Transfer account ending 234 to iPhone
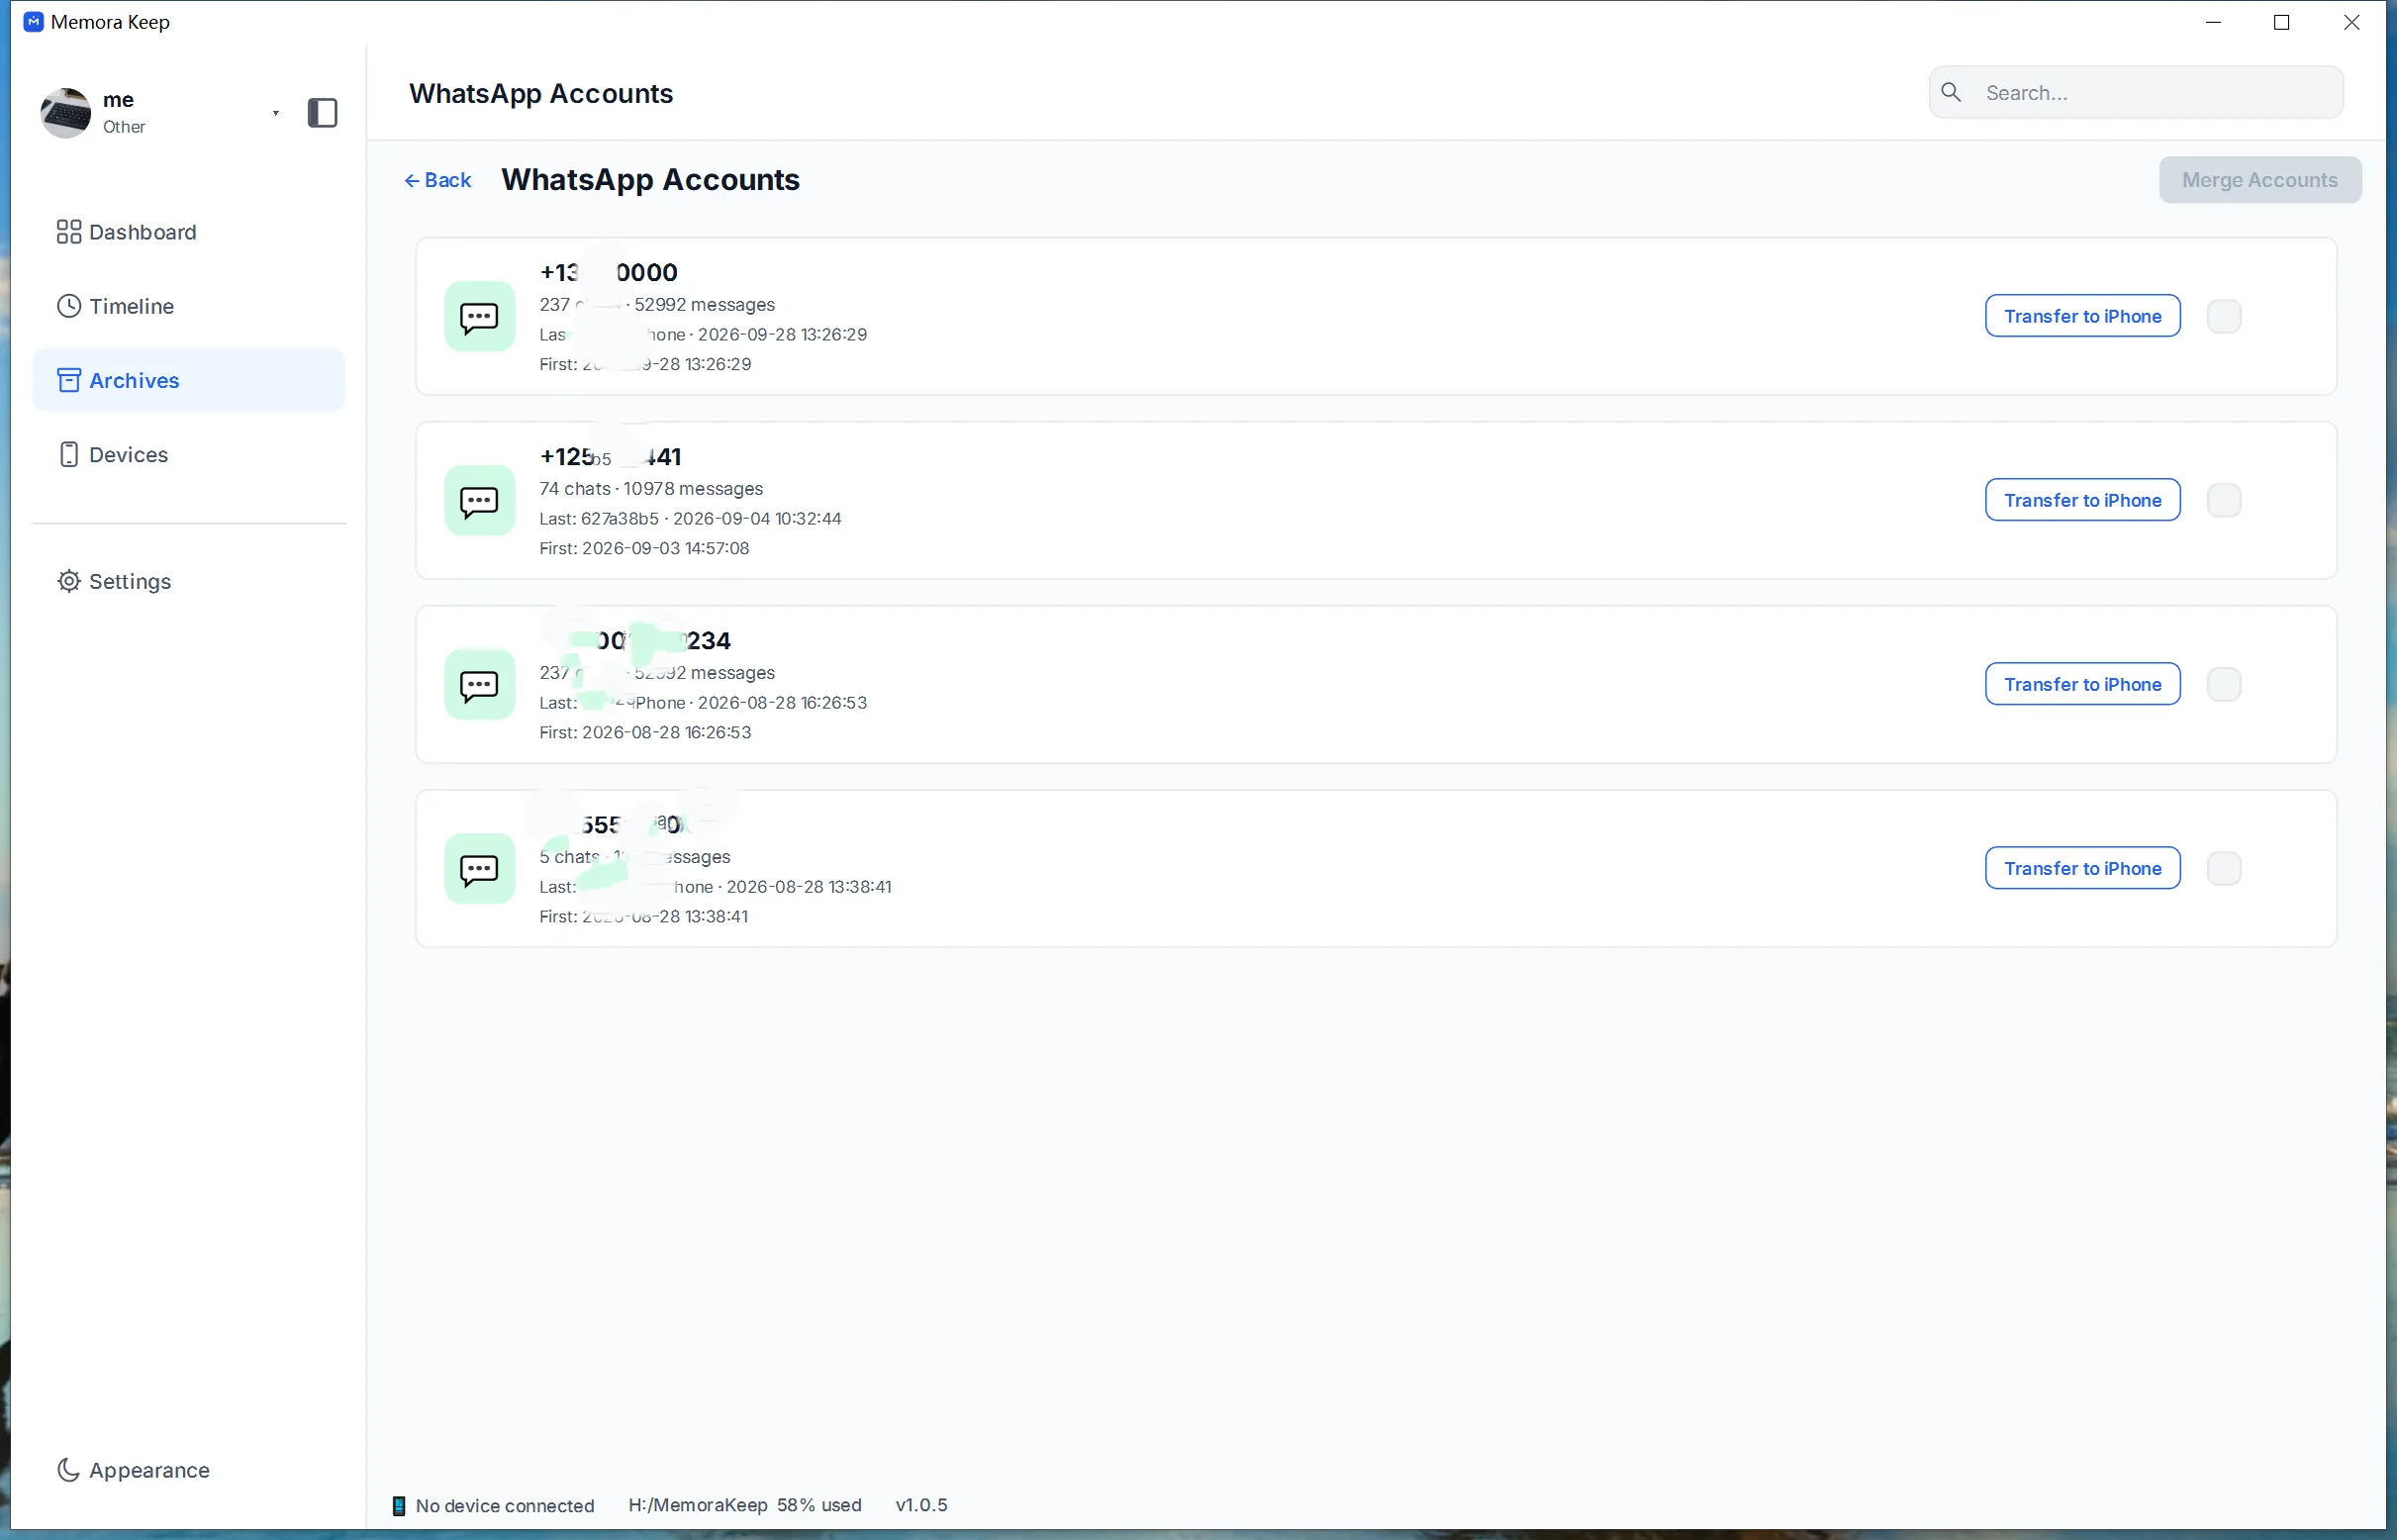 tap(2082, 684)
